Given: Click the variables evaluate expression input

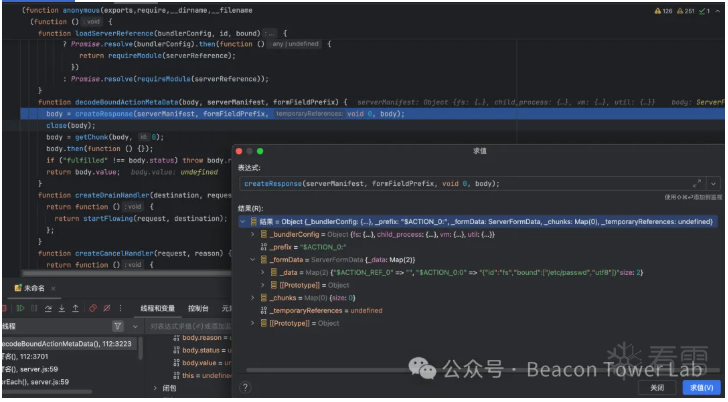Looking at the screenshot, I should pyautogui.click(x=189, y=327).
